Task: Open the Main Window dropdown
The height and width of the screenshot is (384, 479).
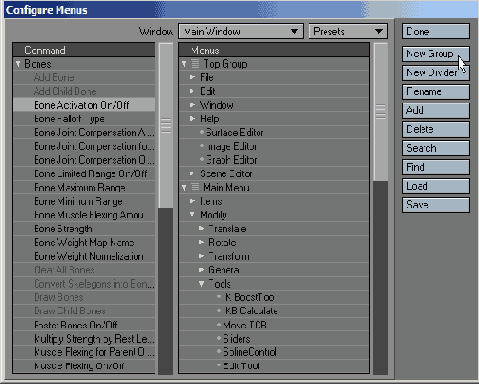Action: click(241, 31)
